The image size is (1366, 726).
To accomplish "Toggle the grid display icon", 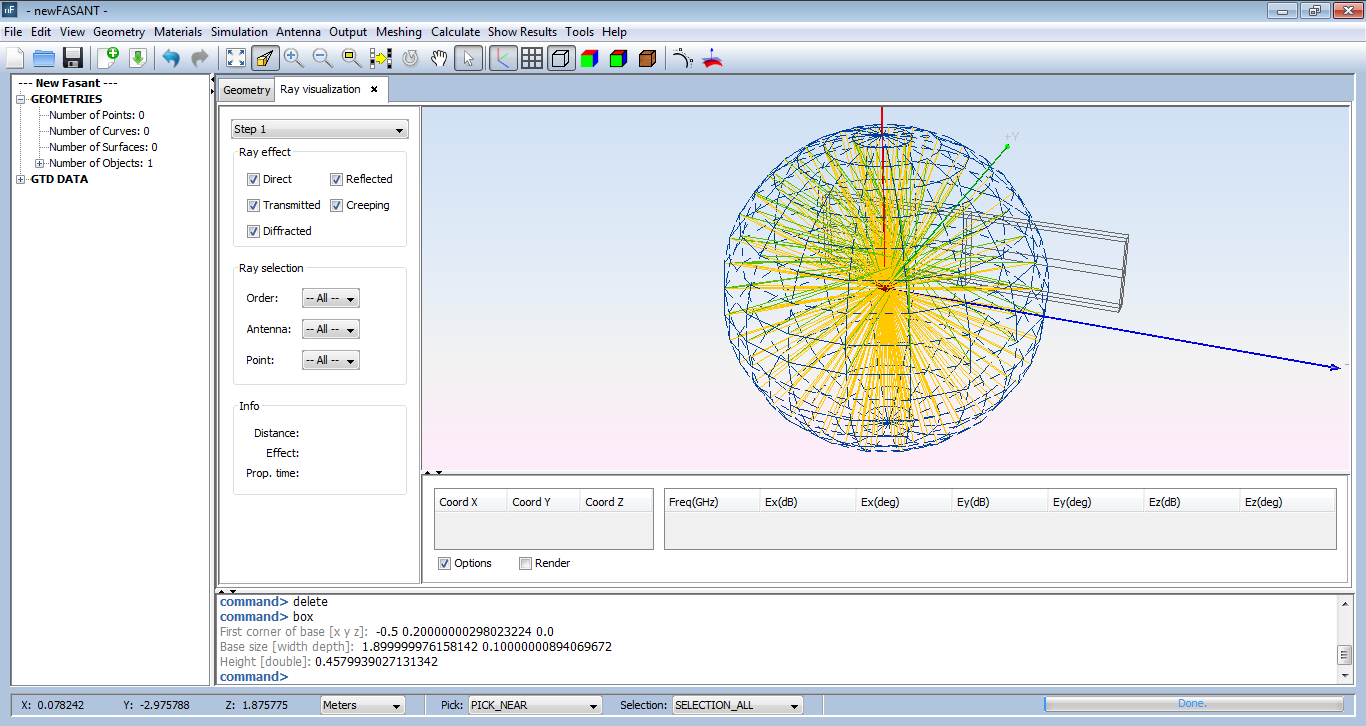I will [532, 58].
